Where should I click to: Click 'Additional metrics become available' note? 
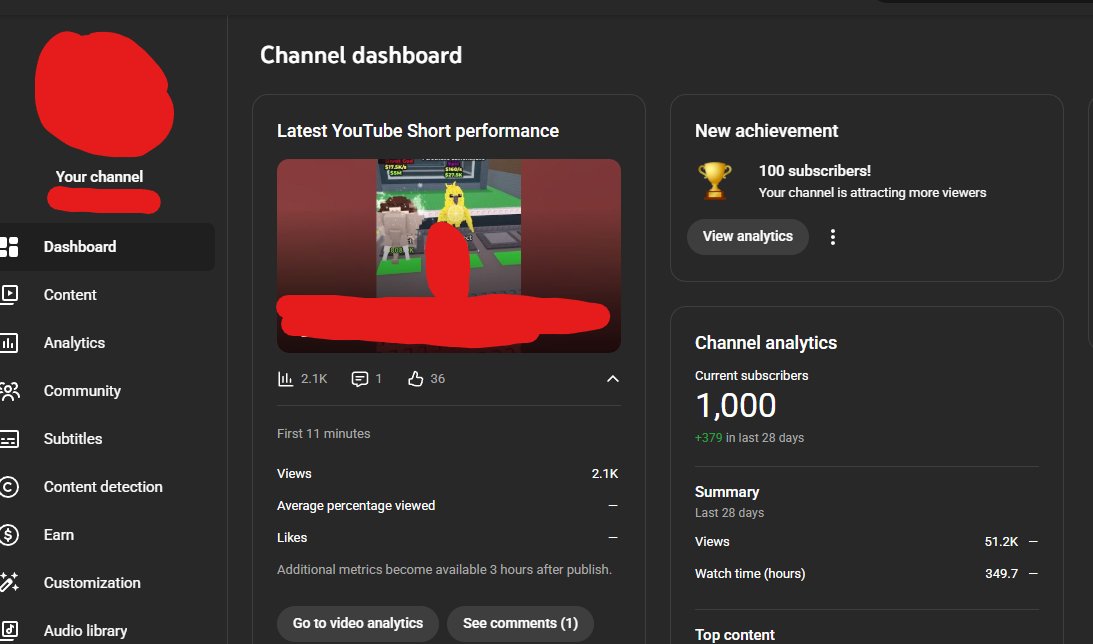tap(445, 569)
